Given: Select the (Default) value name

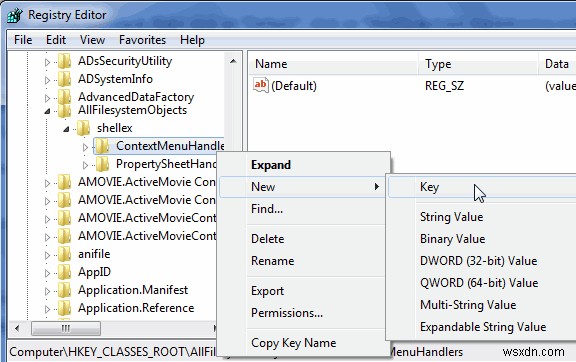Looking at the screenshot, I should (294, 86).
